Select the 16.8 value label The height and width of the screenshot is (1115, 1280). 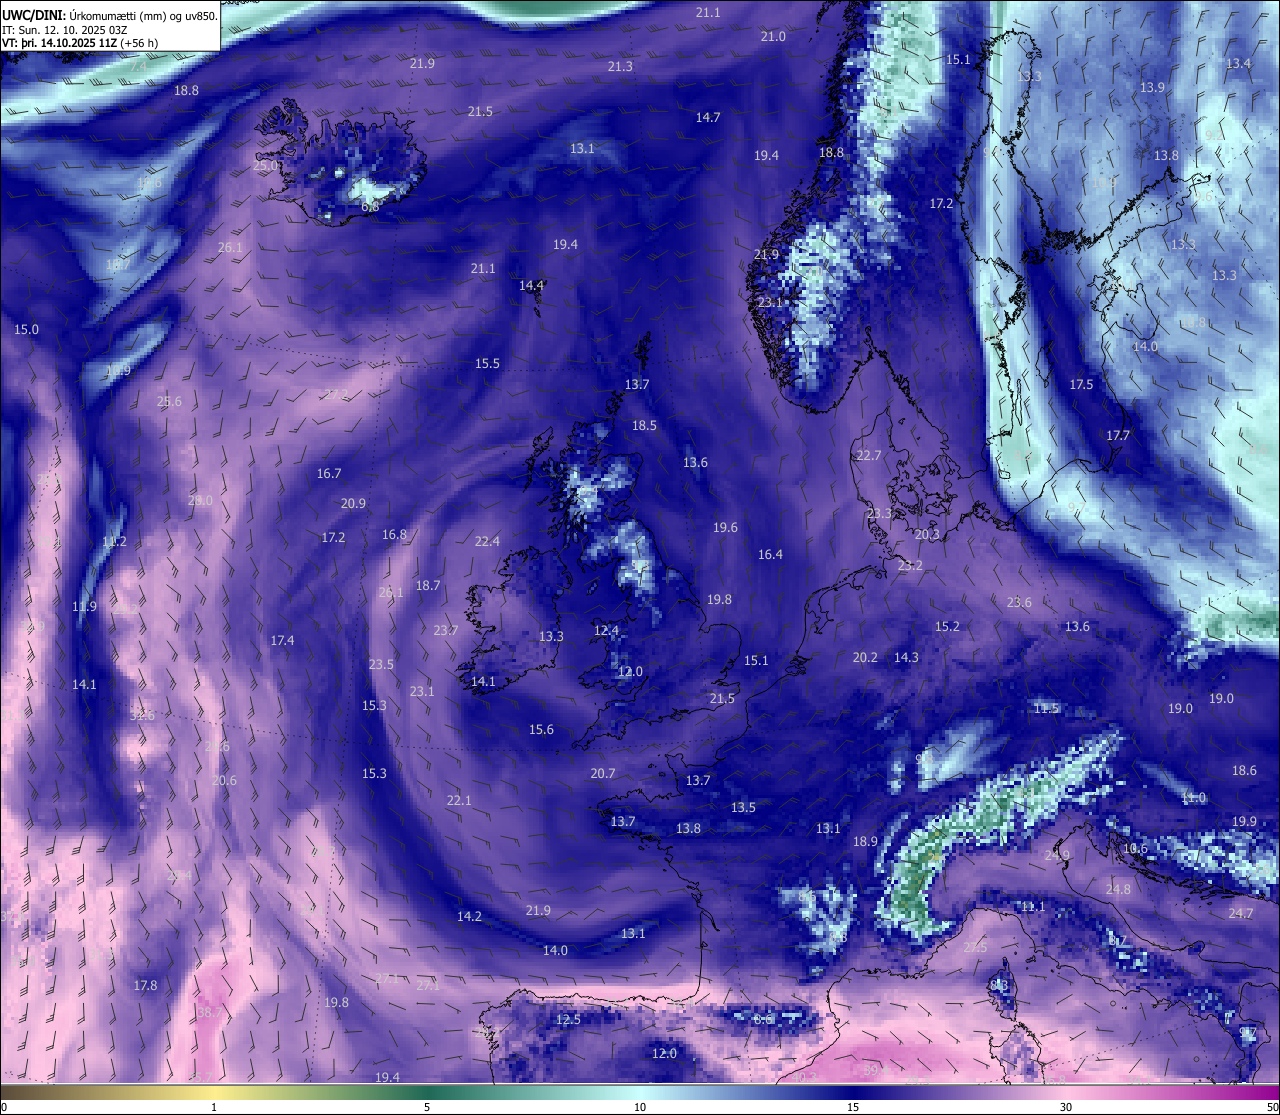click(394, 534)
